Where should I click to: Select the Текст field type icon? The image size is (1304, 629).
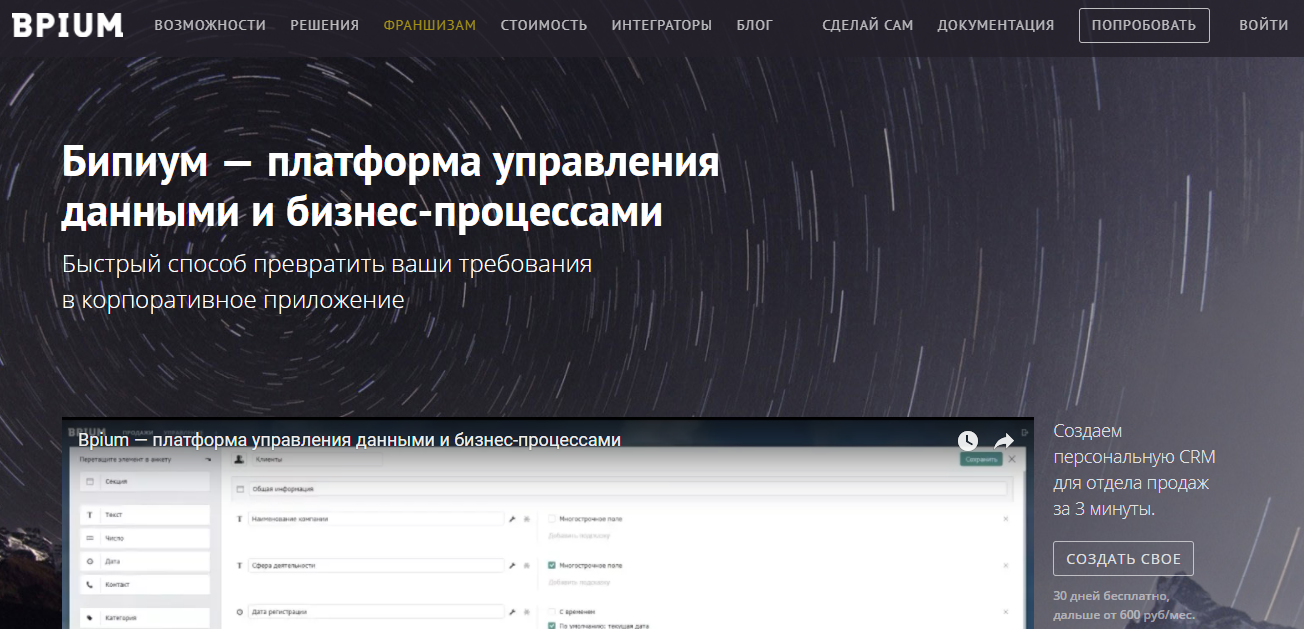point(89,515)
